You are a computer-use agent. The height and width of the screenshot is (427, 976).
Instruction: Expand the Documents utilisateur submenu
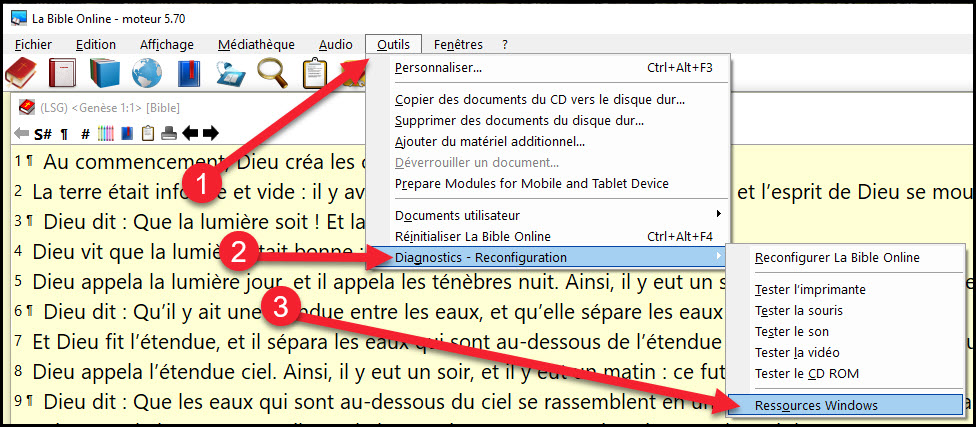point(553,215)
